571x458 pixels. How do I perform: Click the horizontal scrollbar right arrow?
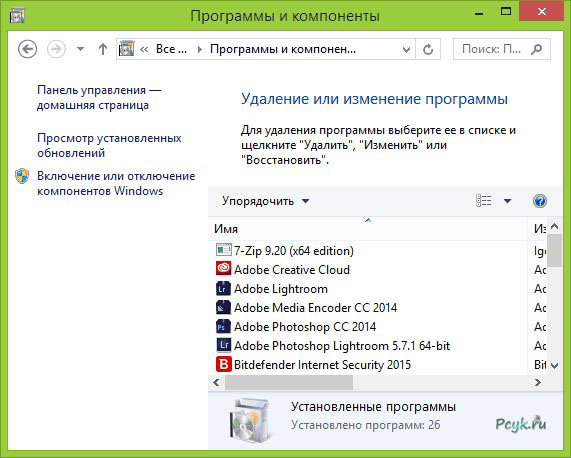538,382
